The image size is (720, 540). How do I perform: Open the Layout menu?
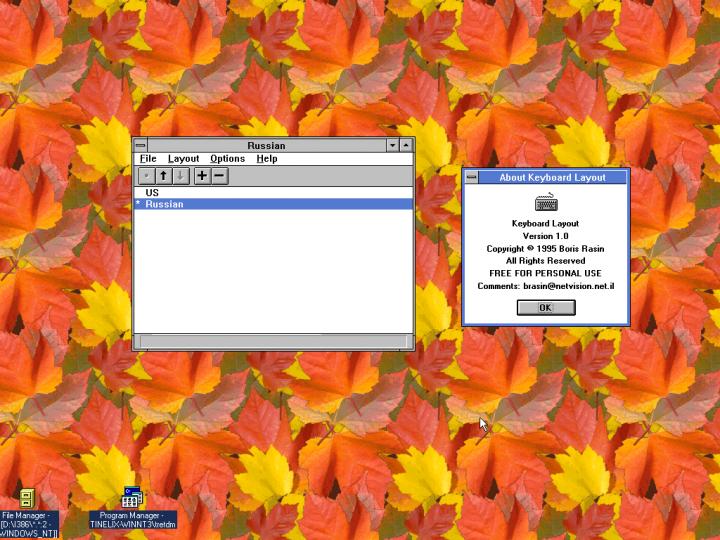click(x=183, y=159)
